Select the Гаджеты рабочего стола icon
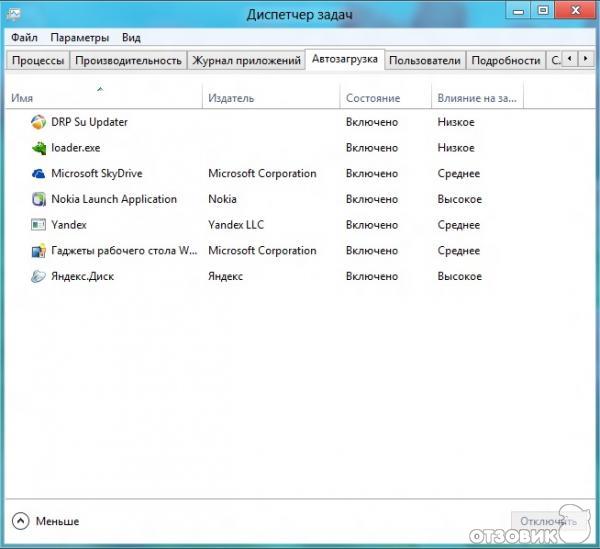Screen dimensions: 600x549 point(38,251)
